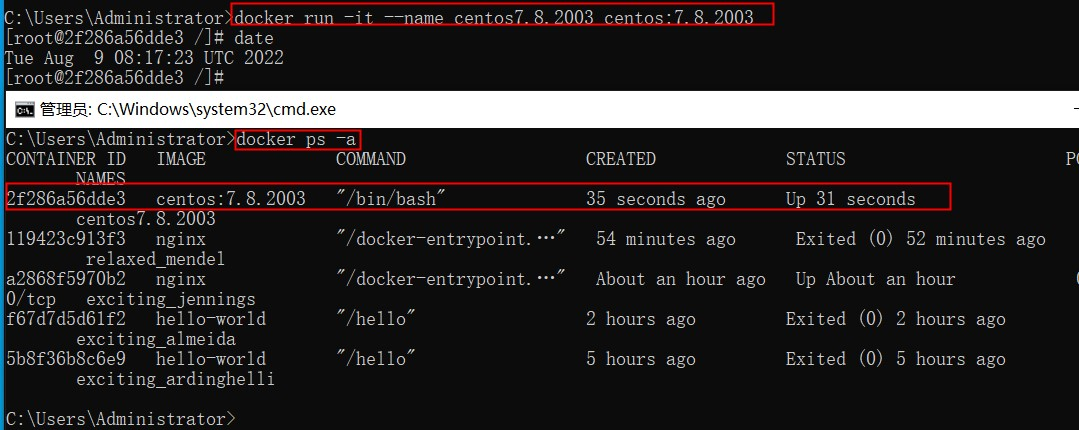This screenshot has height=430, width=1079.
Task: Click the exciting_ardinghelli container name
Action: [x=175, y=379]
